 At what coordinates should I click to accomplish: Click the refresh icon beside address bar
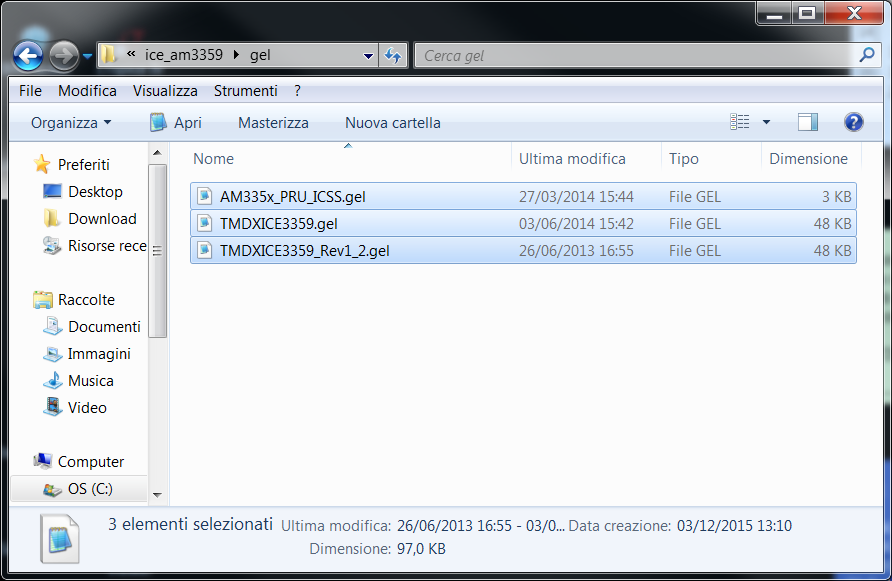tap(393, 55)
